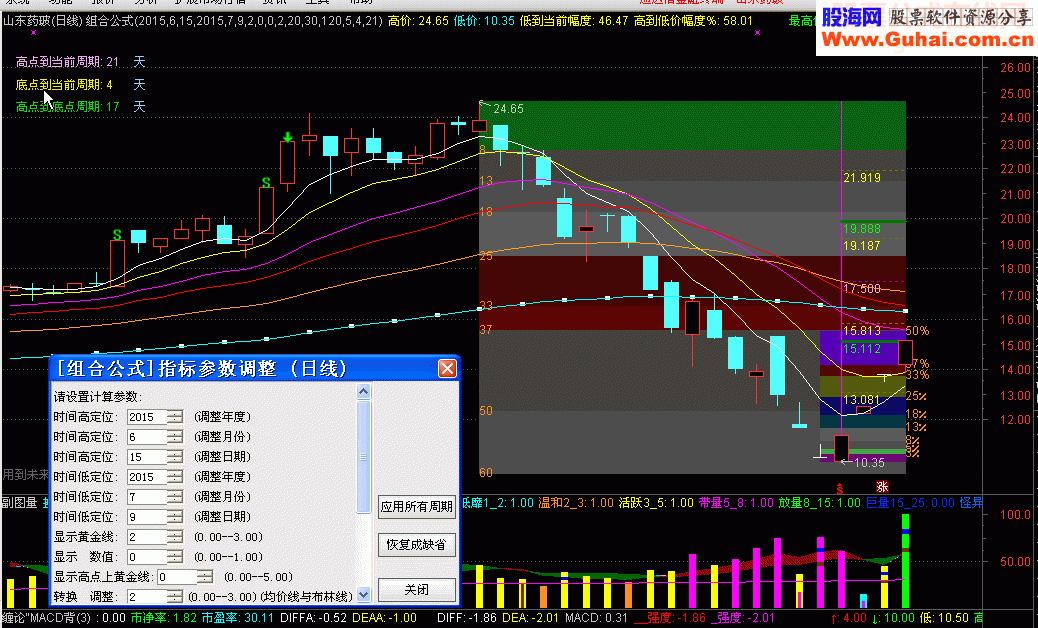The width and height of the screenshot is (1038, 628).
Task: Focus the 显示高点上黄金线 value field
Action: click(x=177, y=577)
